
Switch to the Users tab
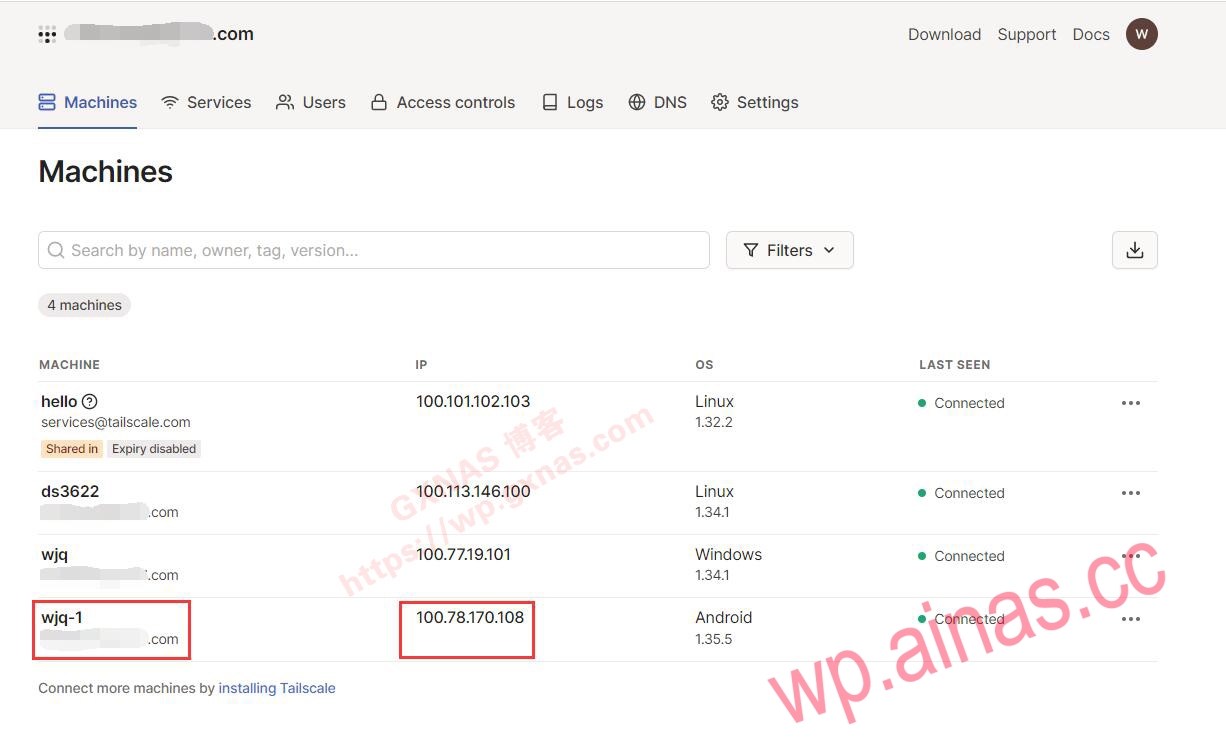[x=311, y=102]
